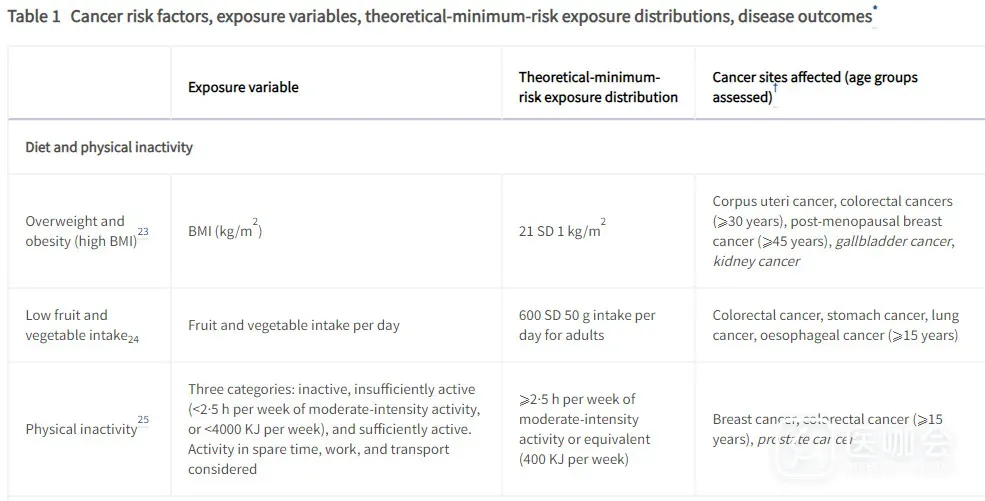Open reference 23 next to high BMI
This screenshot has height=501, width=985.
click(143, 232)
